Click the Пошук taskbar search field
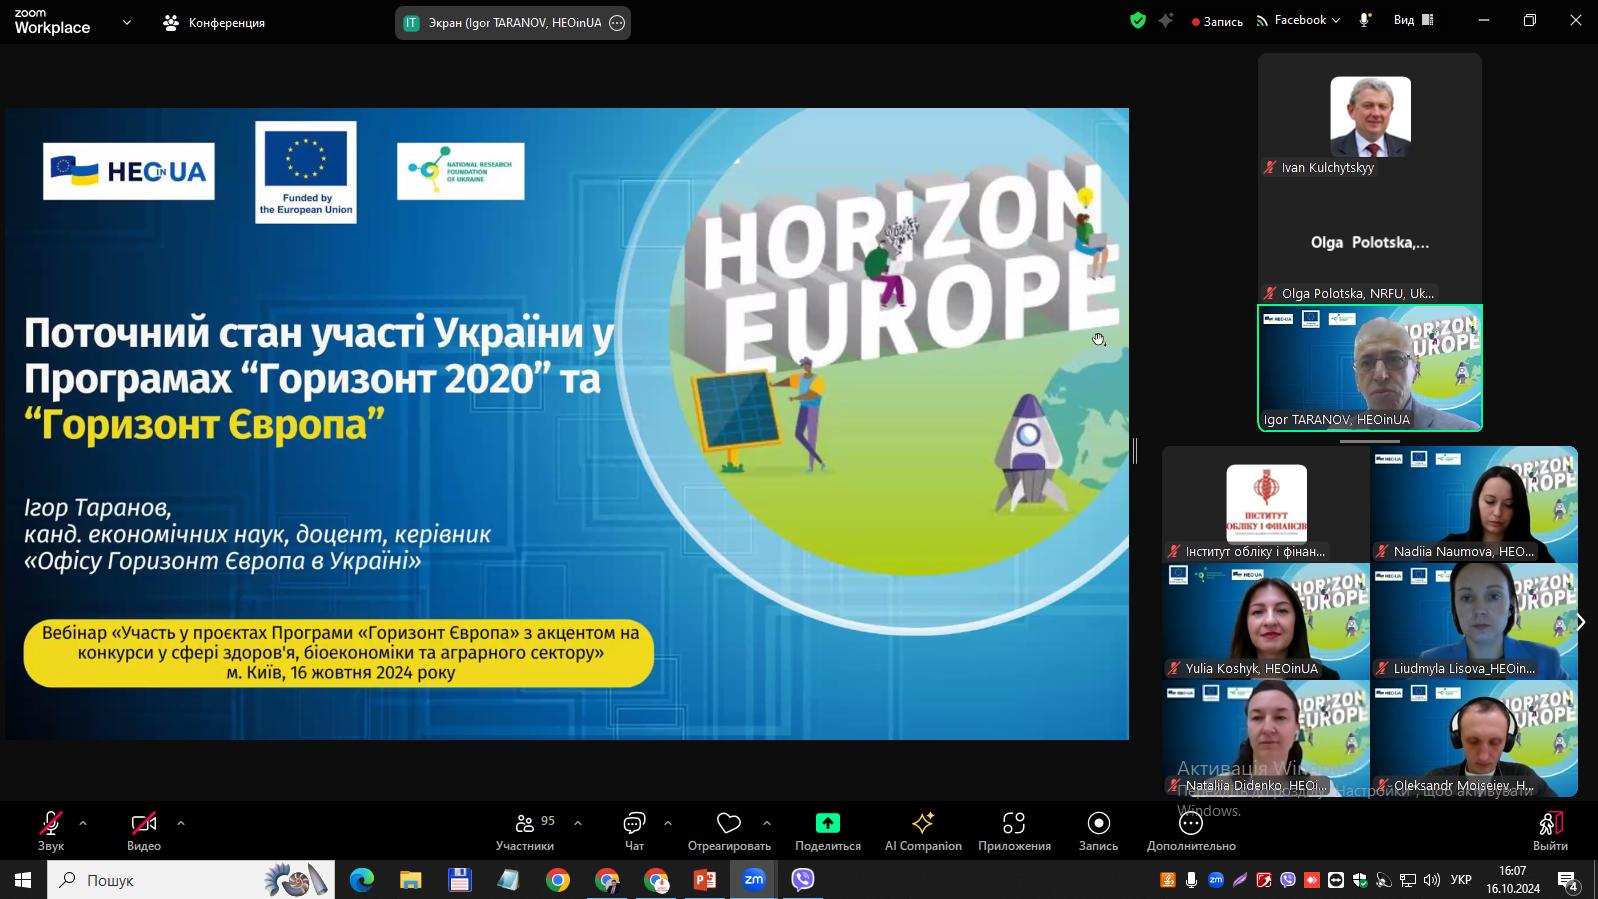1598x899 pixels. [191, 880]
